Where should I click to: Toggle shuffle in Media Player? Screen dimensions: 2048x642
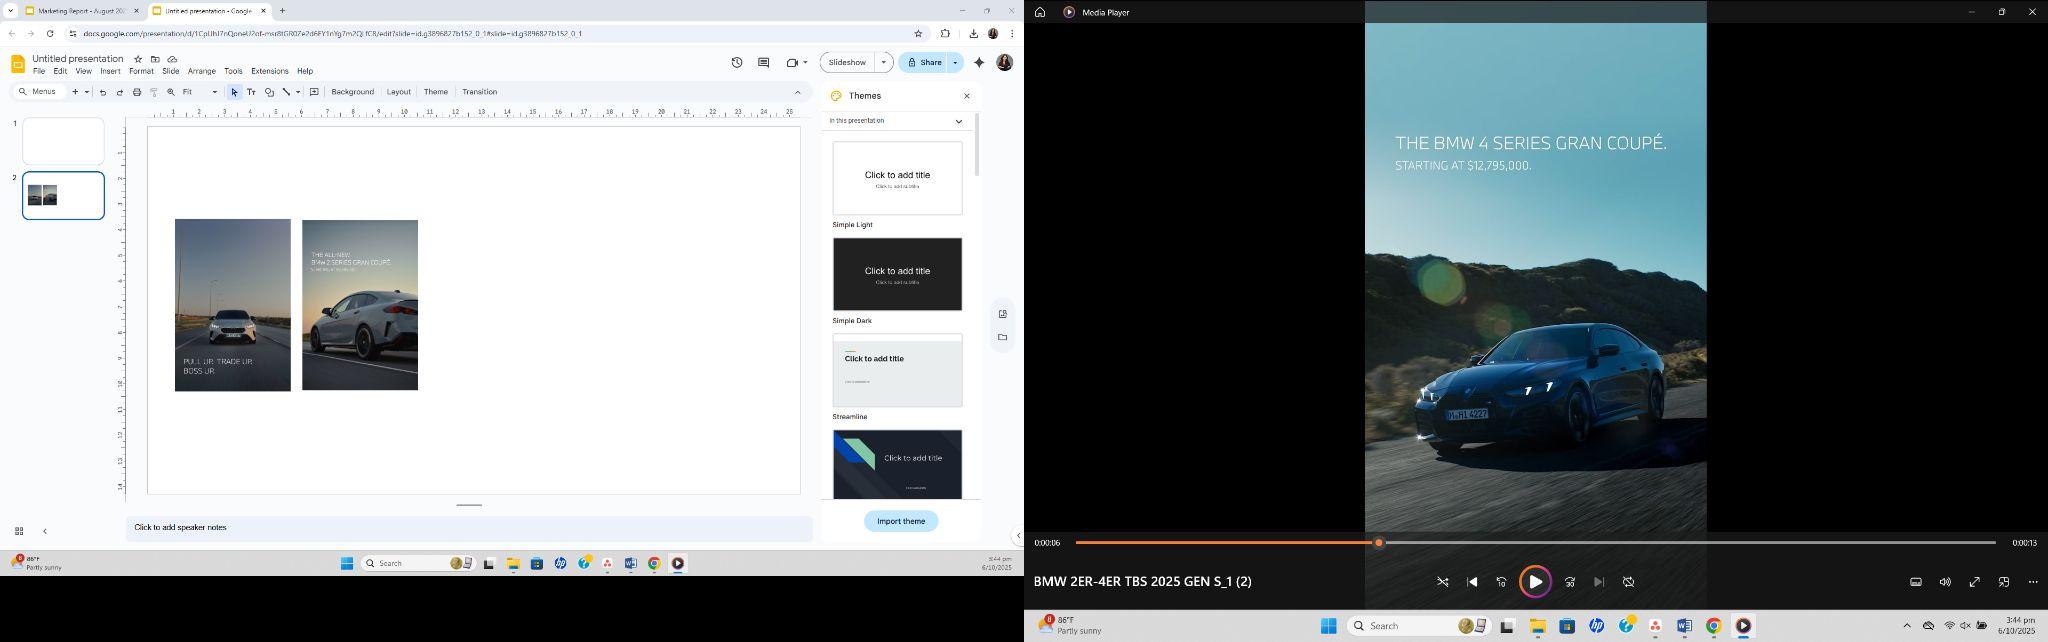coord(1443,582)
